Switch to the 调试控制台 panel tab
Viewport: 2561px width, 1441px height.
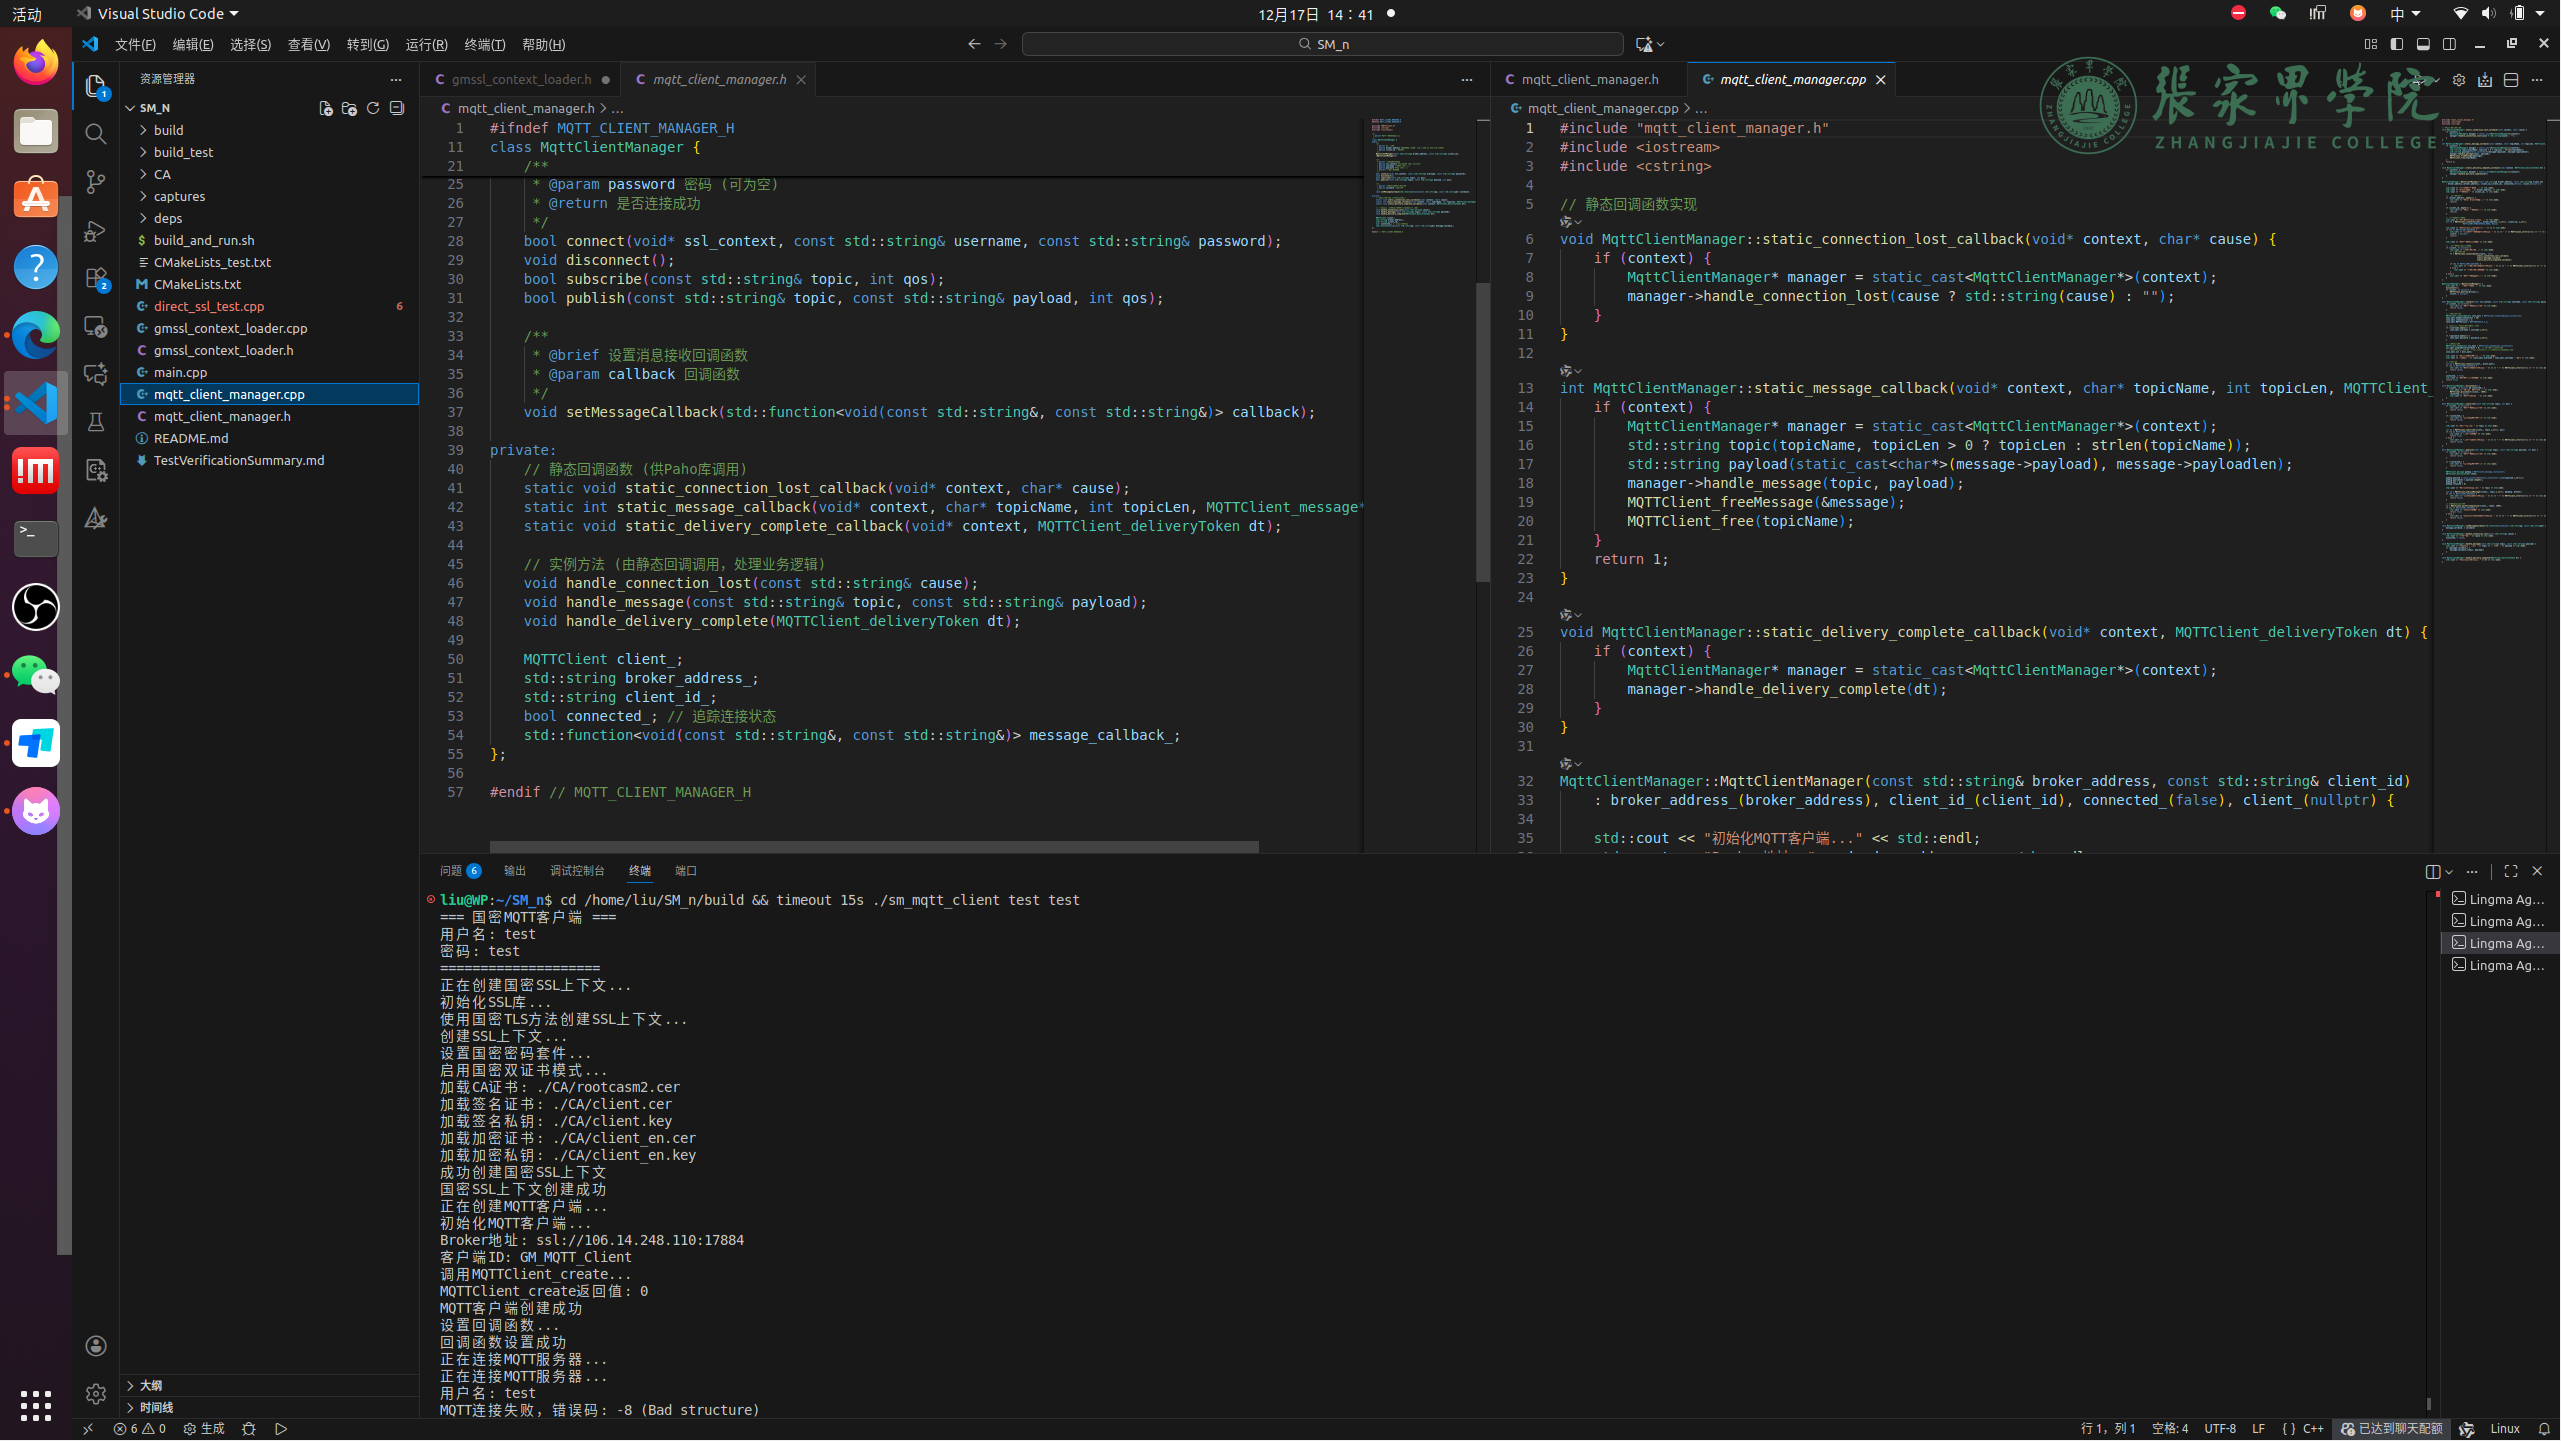[577, 871]
